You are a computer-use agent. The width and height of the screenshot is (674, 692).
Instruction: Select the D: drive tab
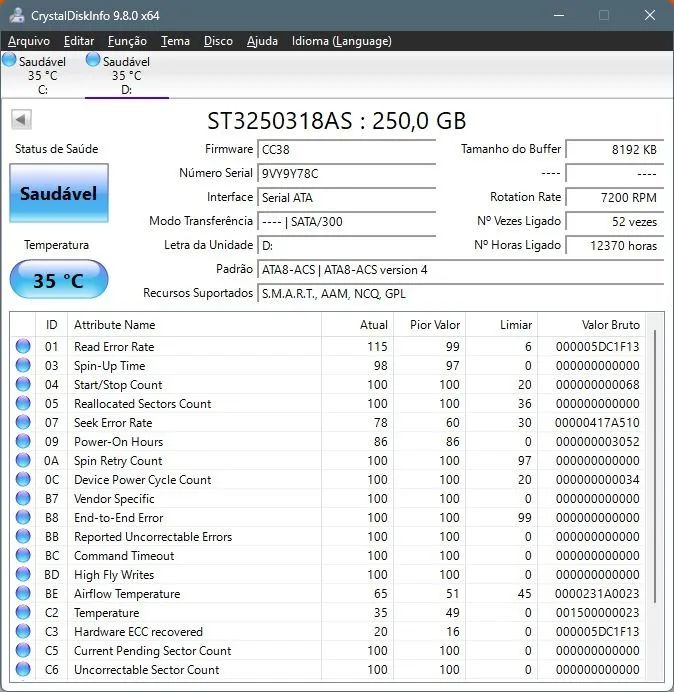pyautogui.click(x=127, y=75)
